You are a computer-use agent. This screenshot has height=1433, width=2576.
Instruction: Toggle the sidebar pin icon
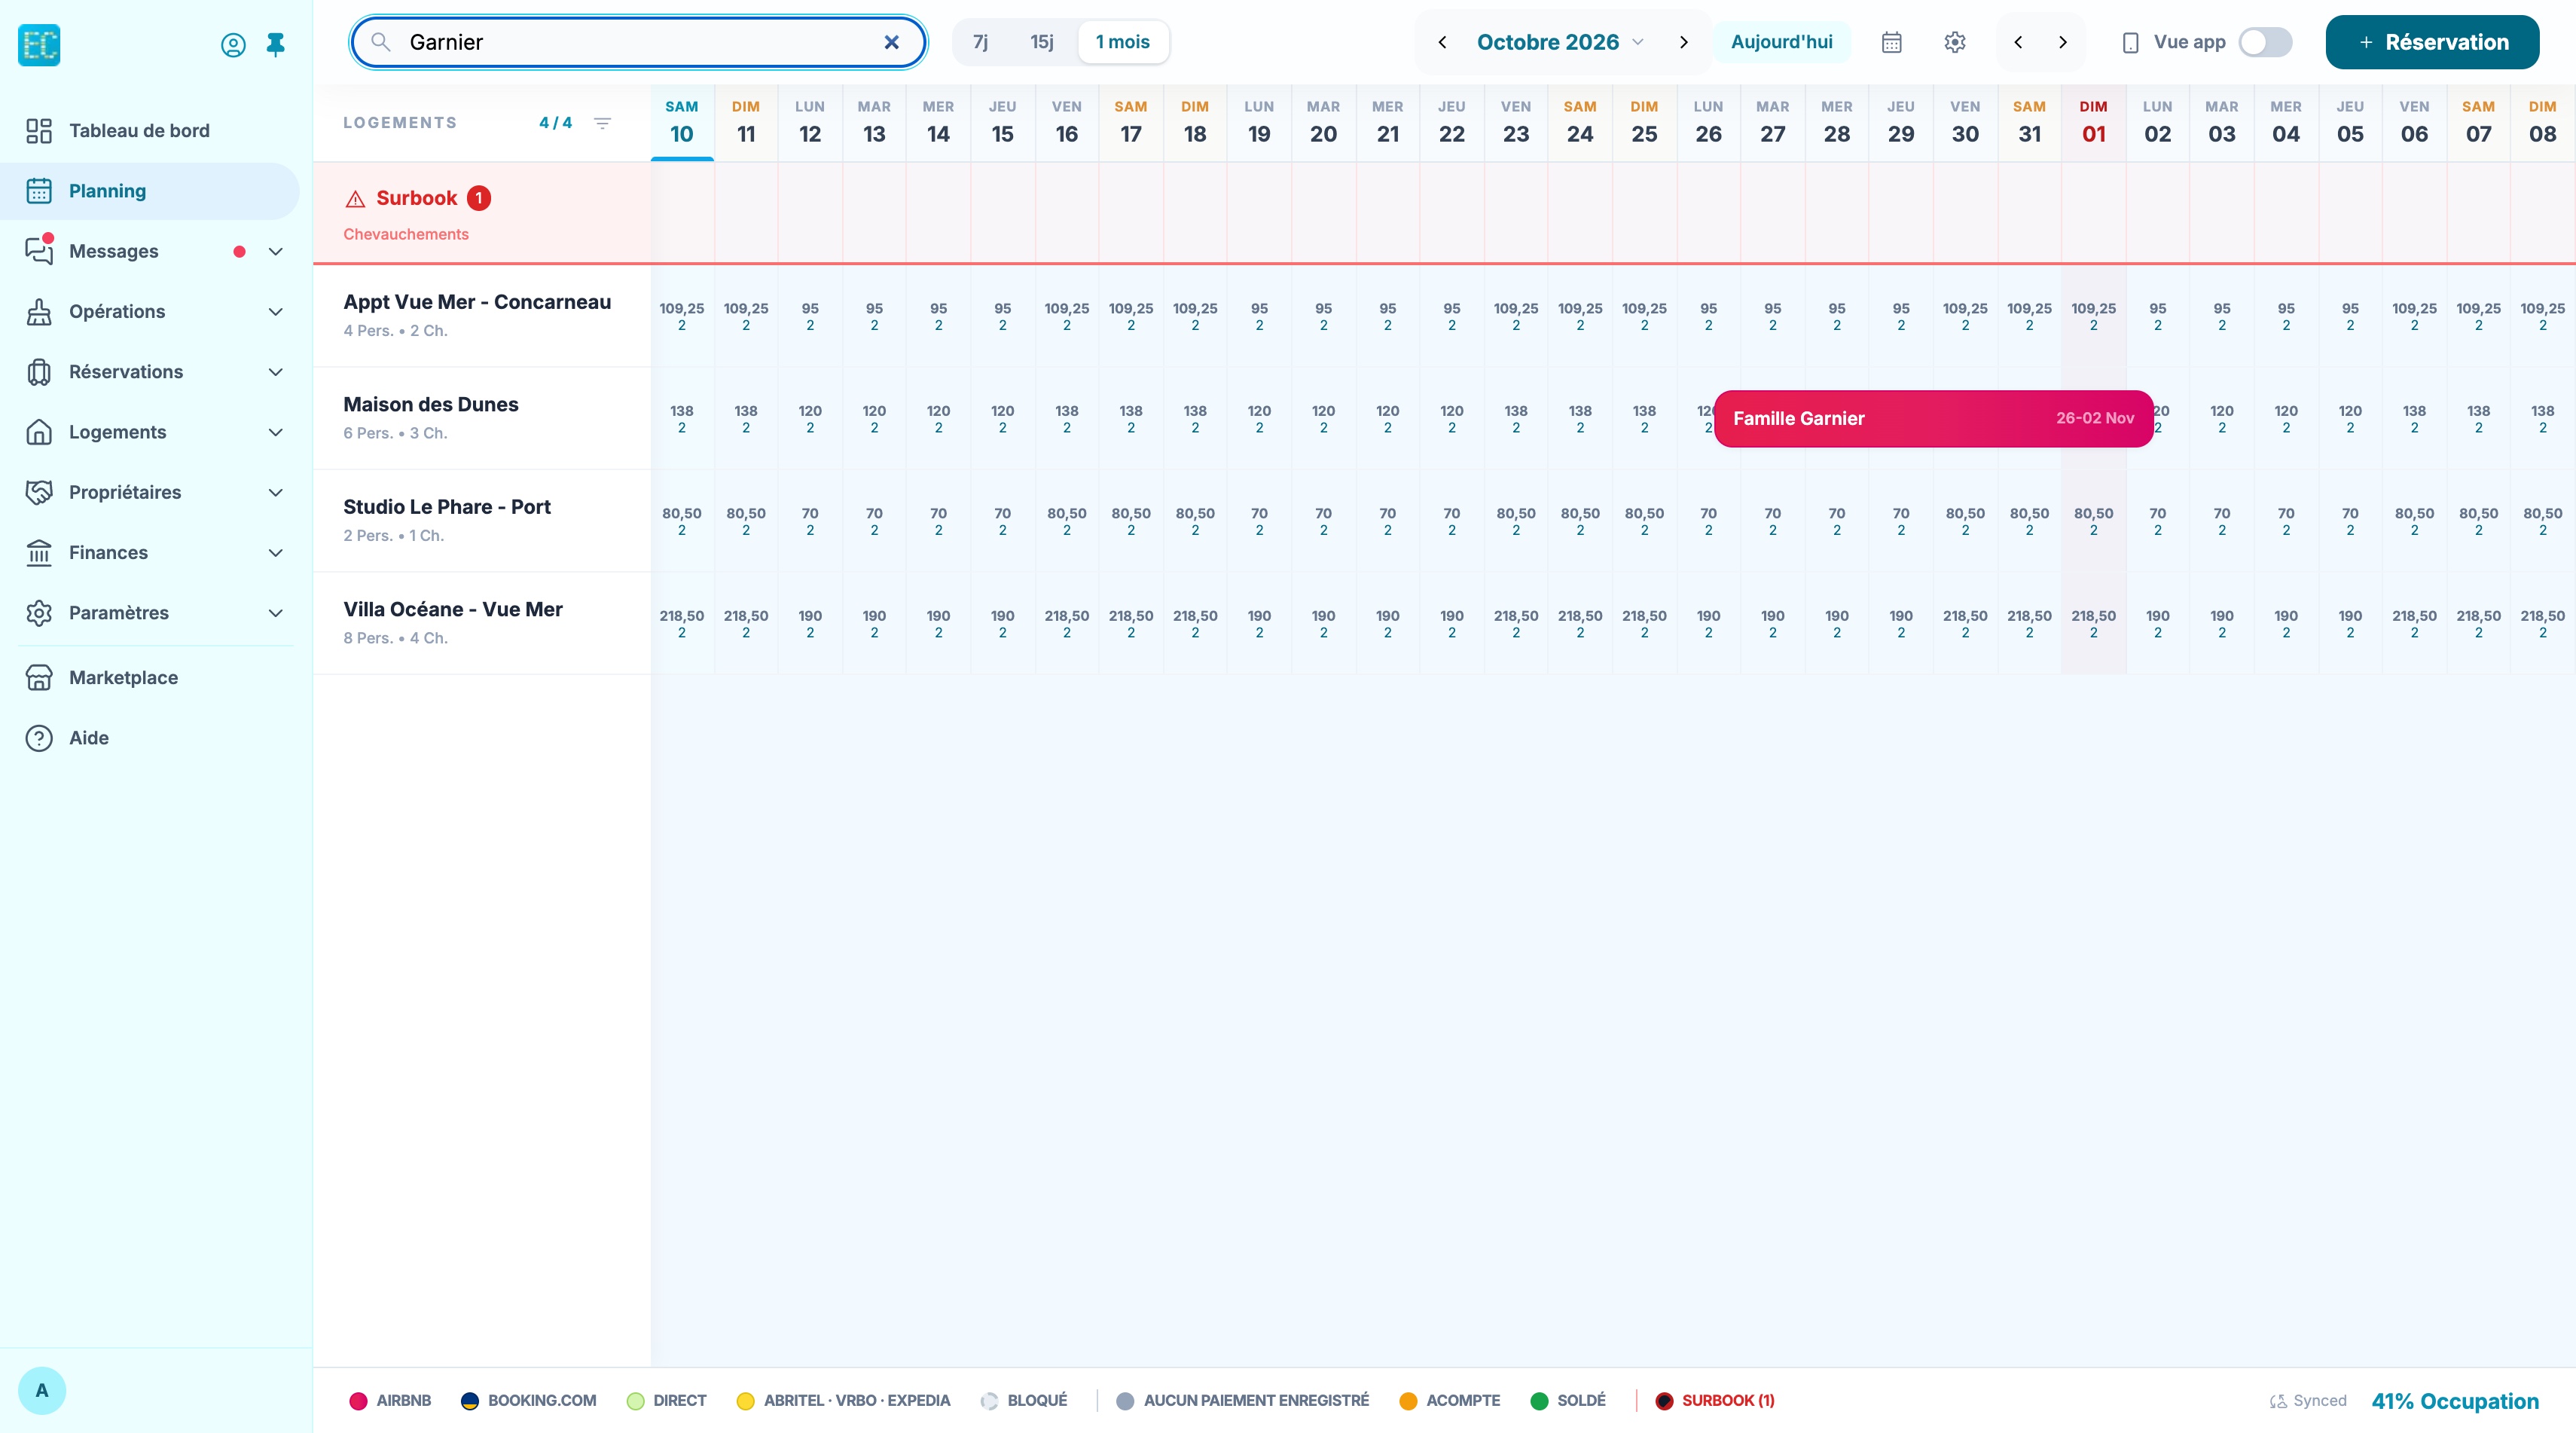pyautogui.click(x=276, y=44)
